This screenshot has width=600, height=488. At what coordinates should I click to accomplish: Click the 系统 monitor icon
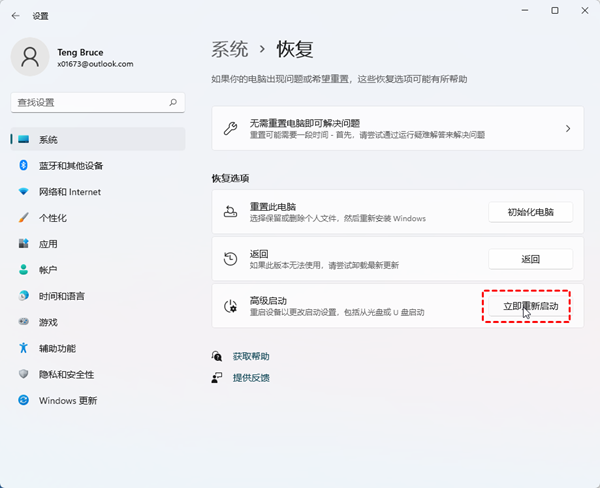click(24, 139)
